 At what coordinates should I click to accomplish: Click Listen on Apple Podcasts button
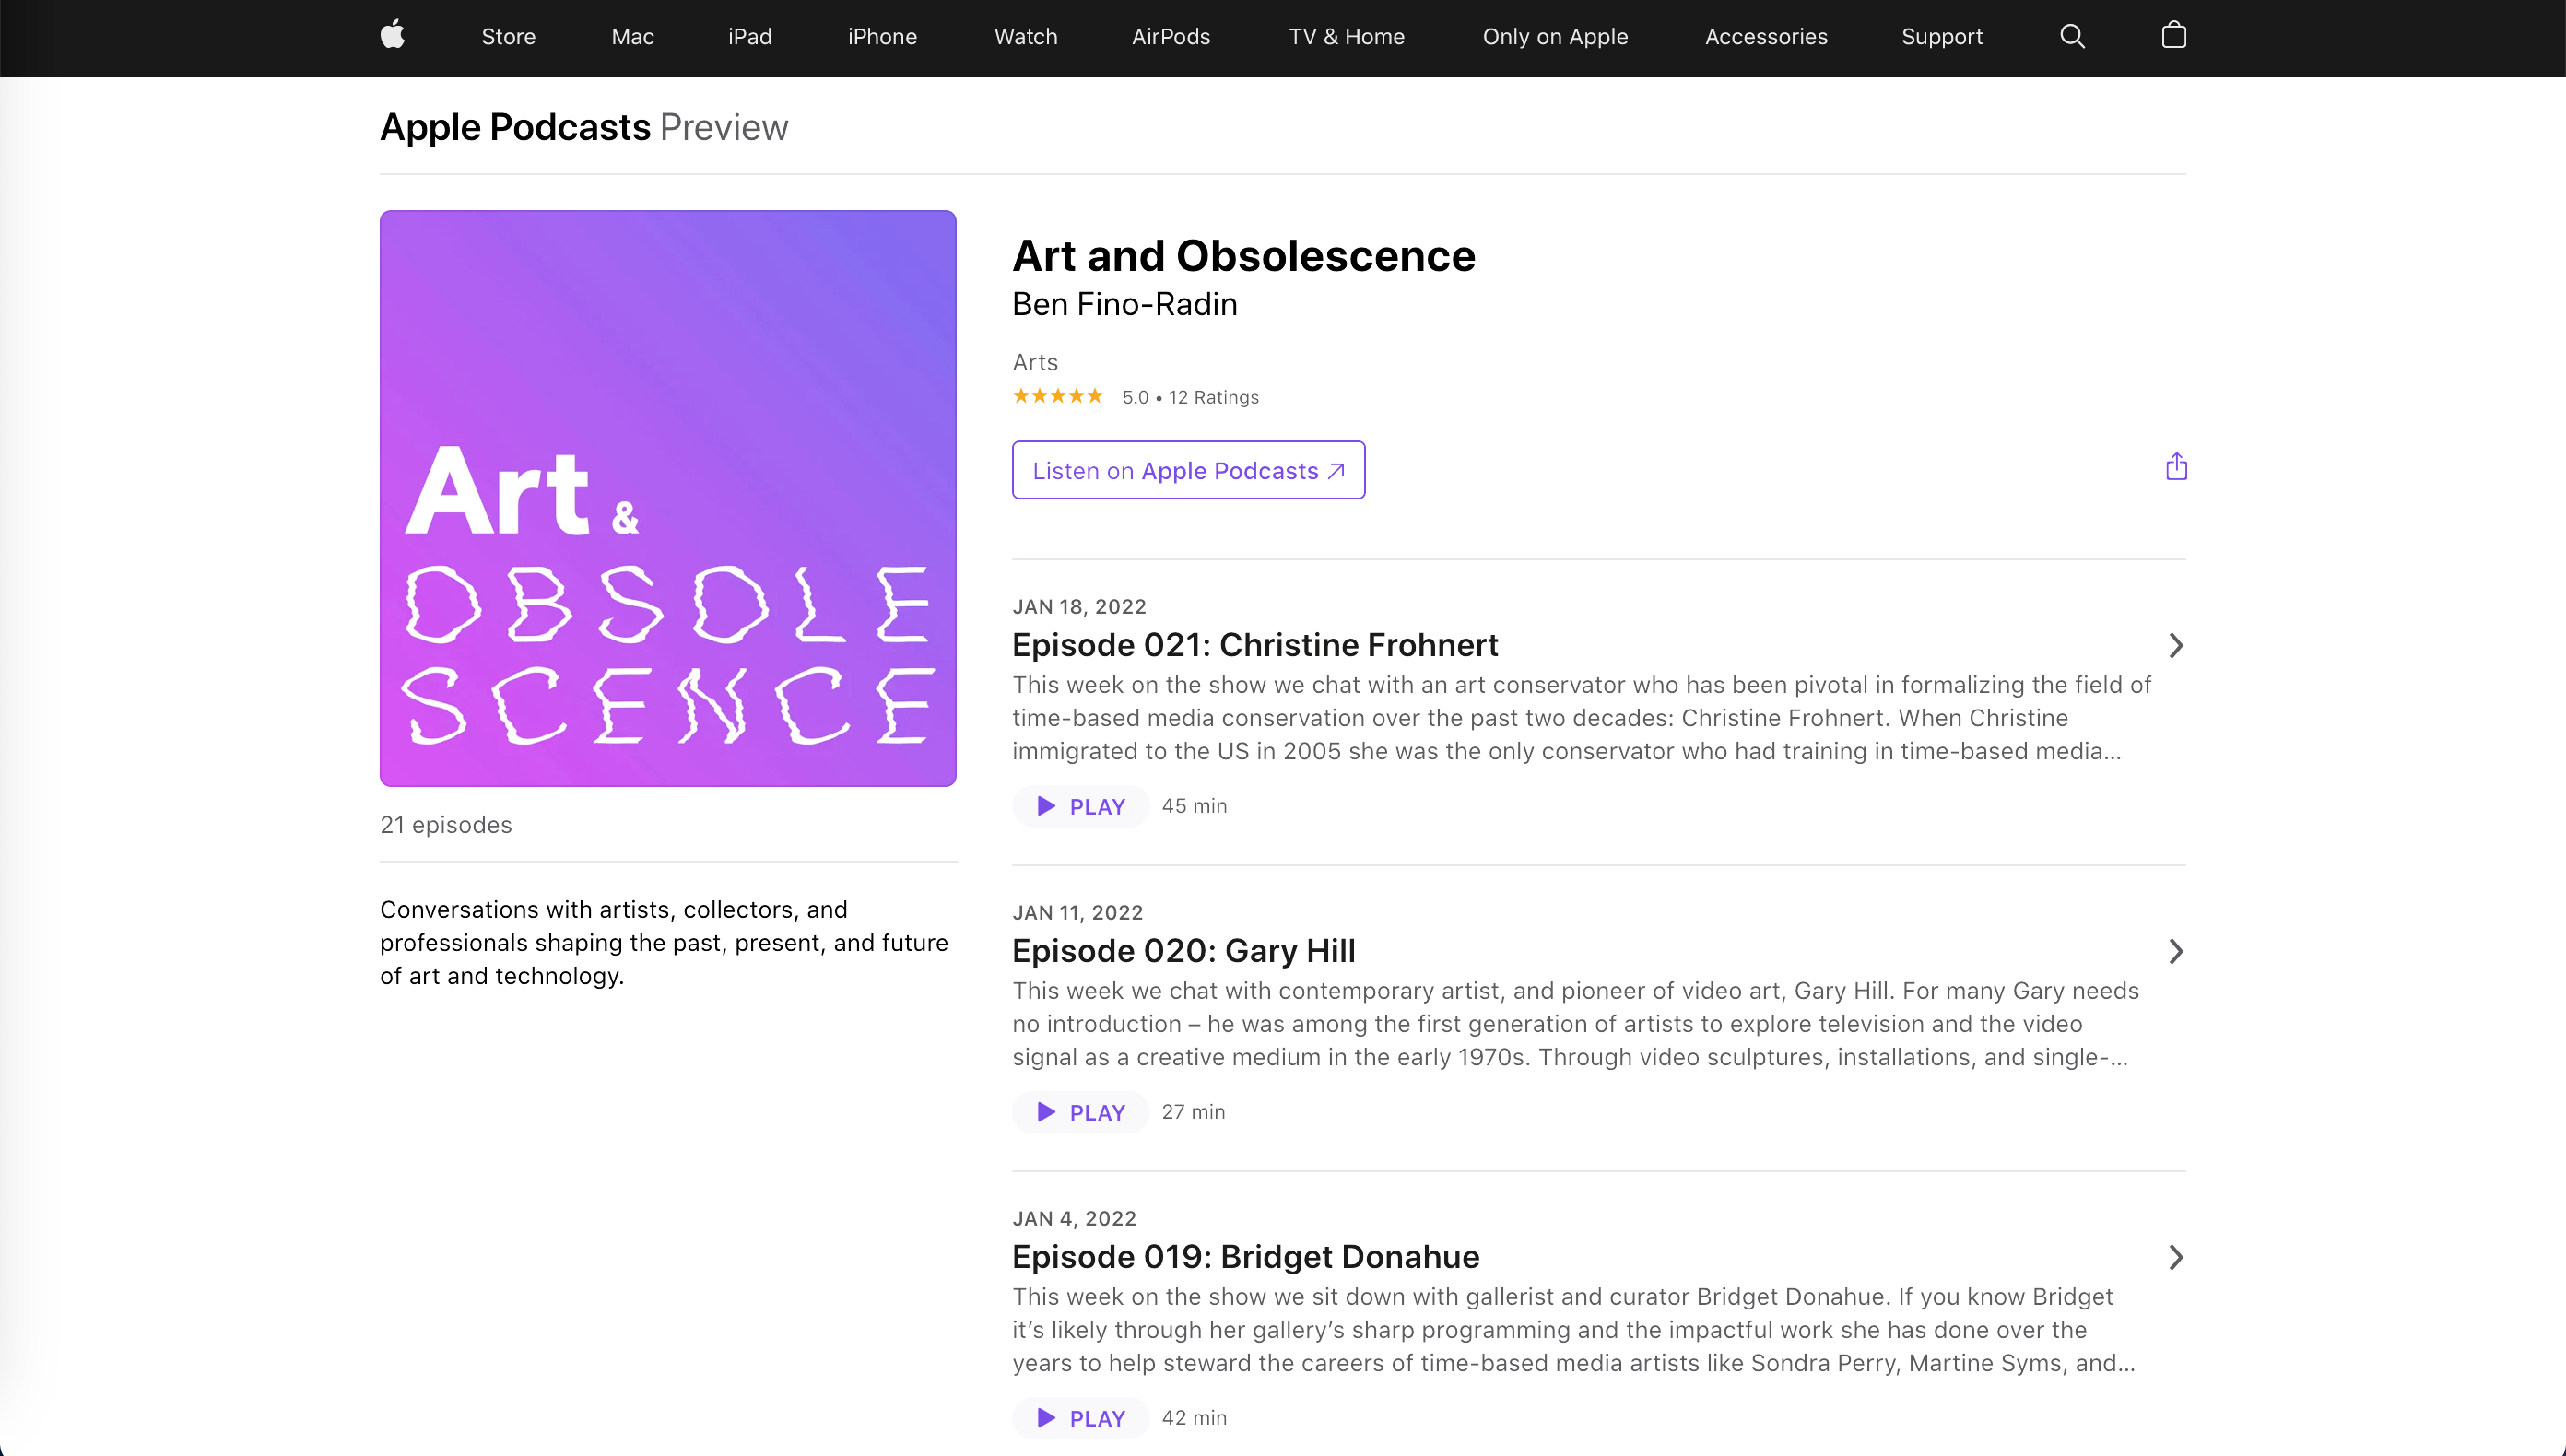click(x=1188, y=470)
